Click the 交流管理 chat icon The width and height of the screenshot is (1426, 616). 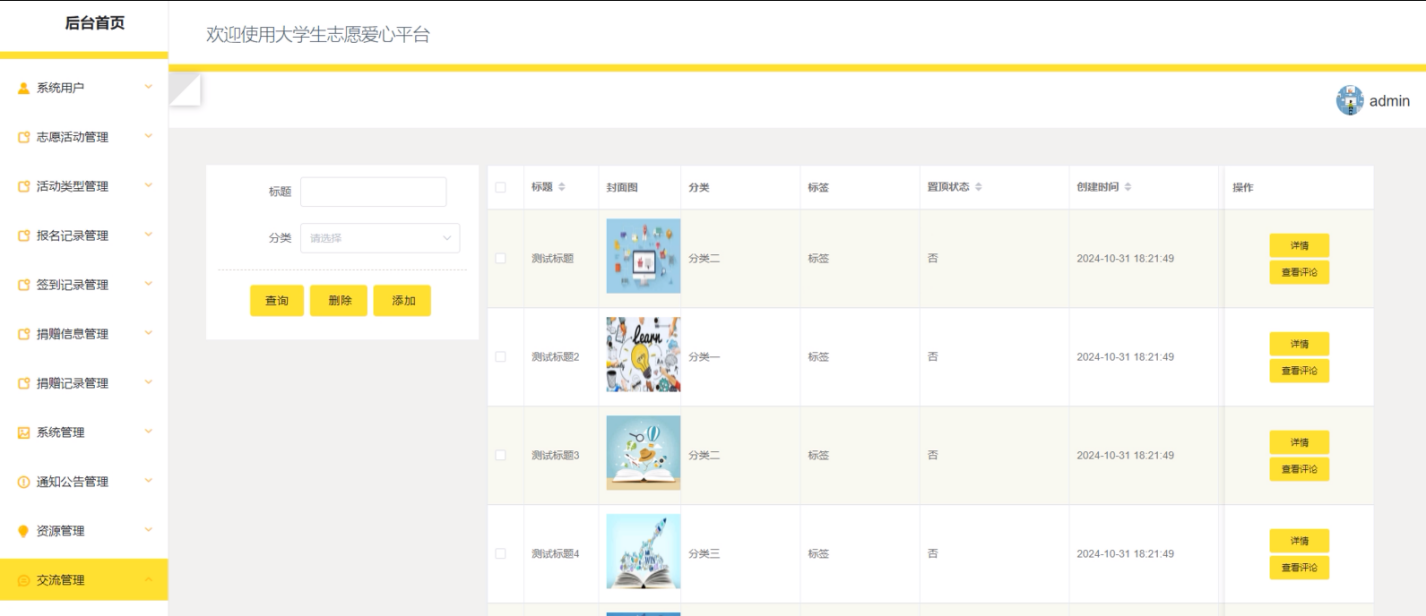[x=24, y=580]
